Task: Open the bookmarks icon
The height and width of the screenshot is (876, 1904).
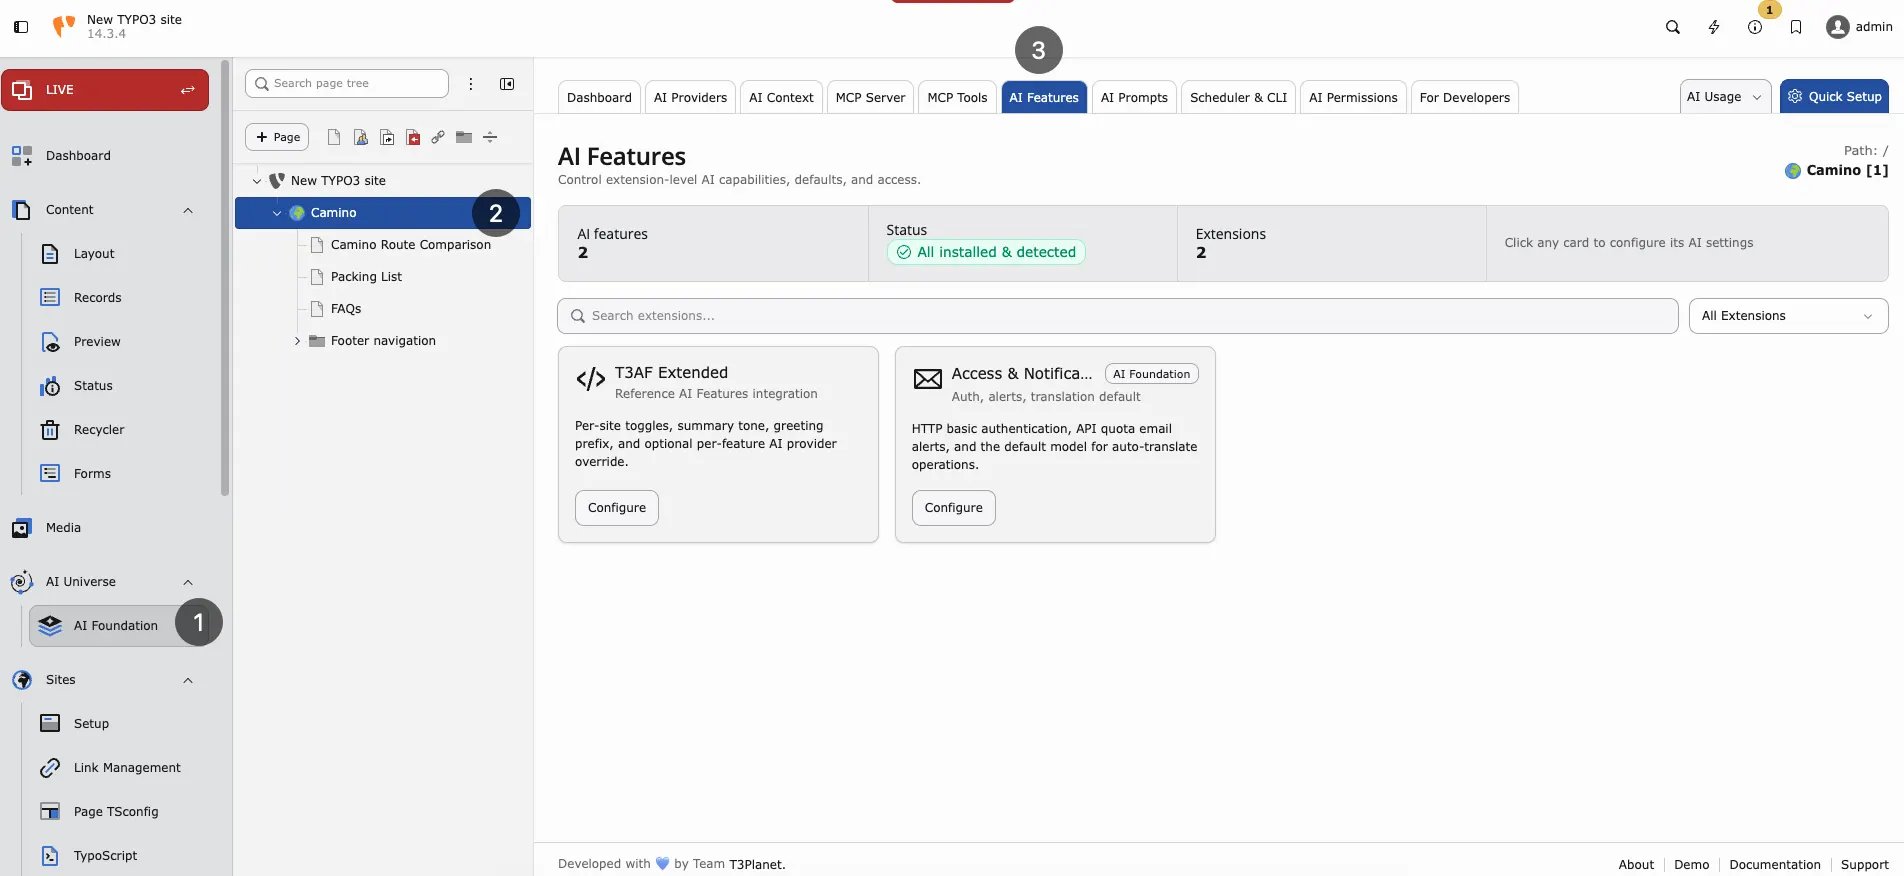Action: coord(1796,27)
